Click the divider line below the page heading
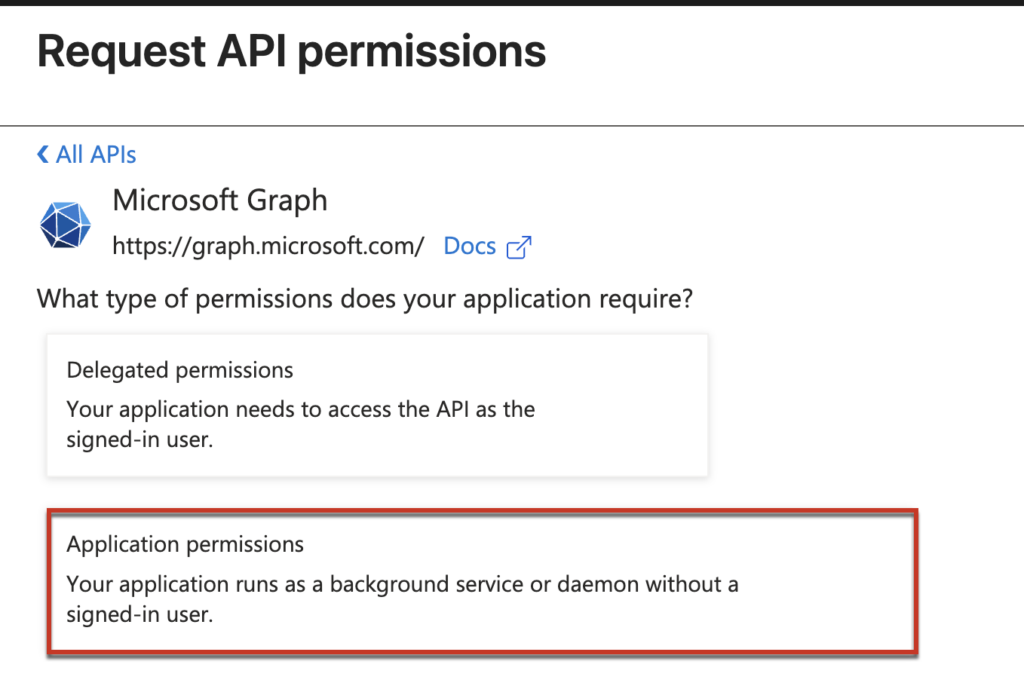 (512, 126)
